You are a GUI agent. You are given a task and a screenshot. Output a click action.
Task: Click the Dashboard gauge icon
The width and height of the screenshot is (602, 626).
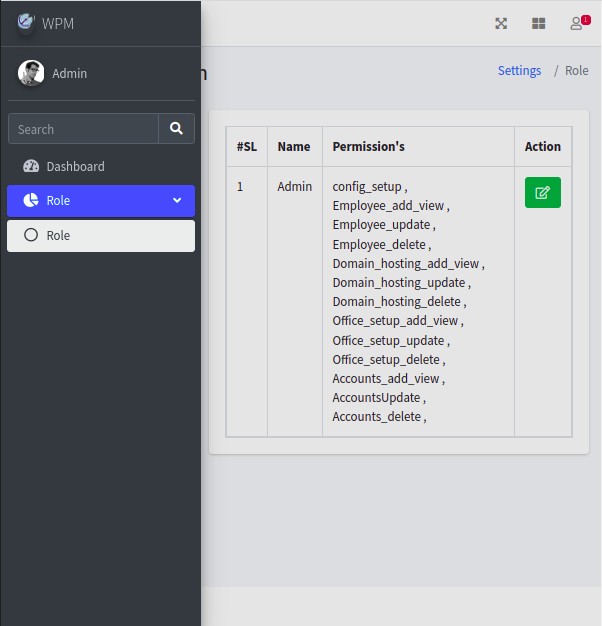[30, 167]
